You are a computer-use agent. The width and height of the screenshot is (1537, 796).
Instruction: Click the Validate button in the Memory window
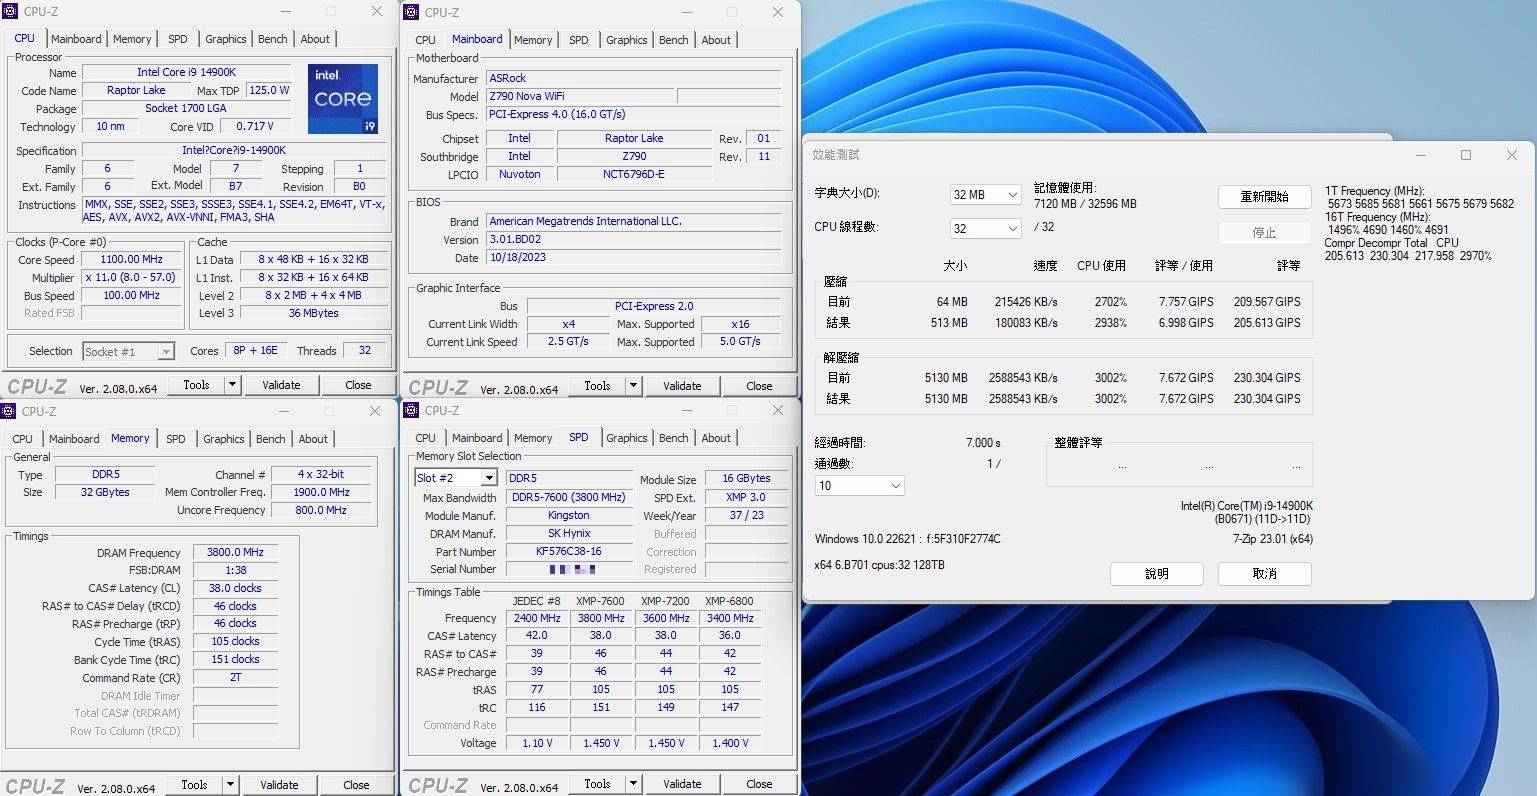(x=279, y=785)
